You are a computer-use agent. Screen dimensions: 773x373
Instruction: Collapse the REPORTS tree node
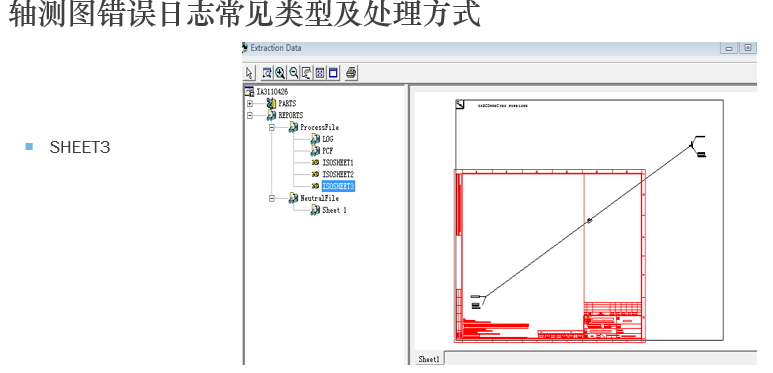[250, 115]
